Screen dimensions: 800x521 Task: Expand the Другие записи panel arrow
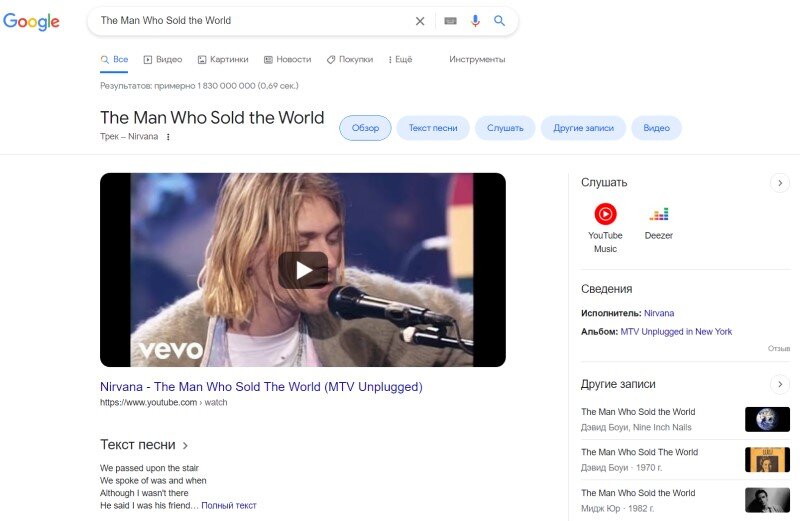point(780,384)
